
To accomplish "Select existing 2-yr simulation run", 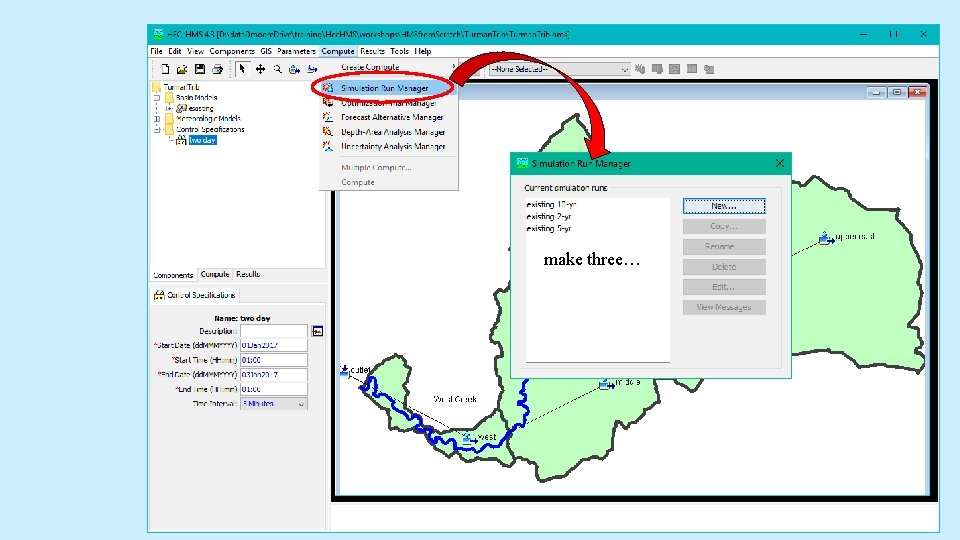I will (549, 216).
